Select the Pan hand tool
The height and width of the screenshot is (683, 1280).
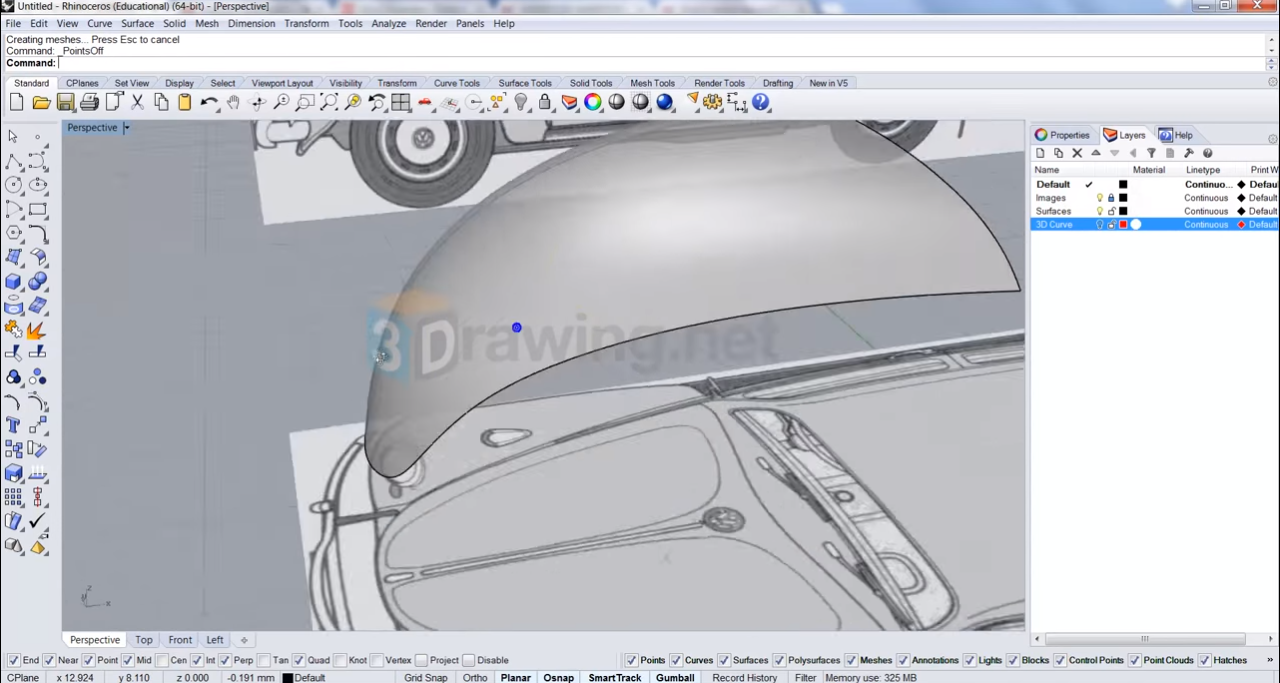click(x=233, y=102)
